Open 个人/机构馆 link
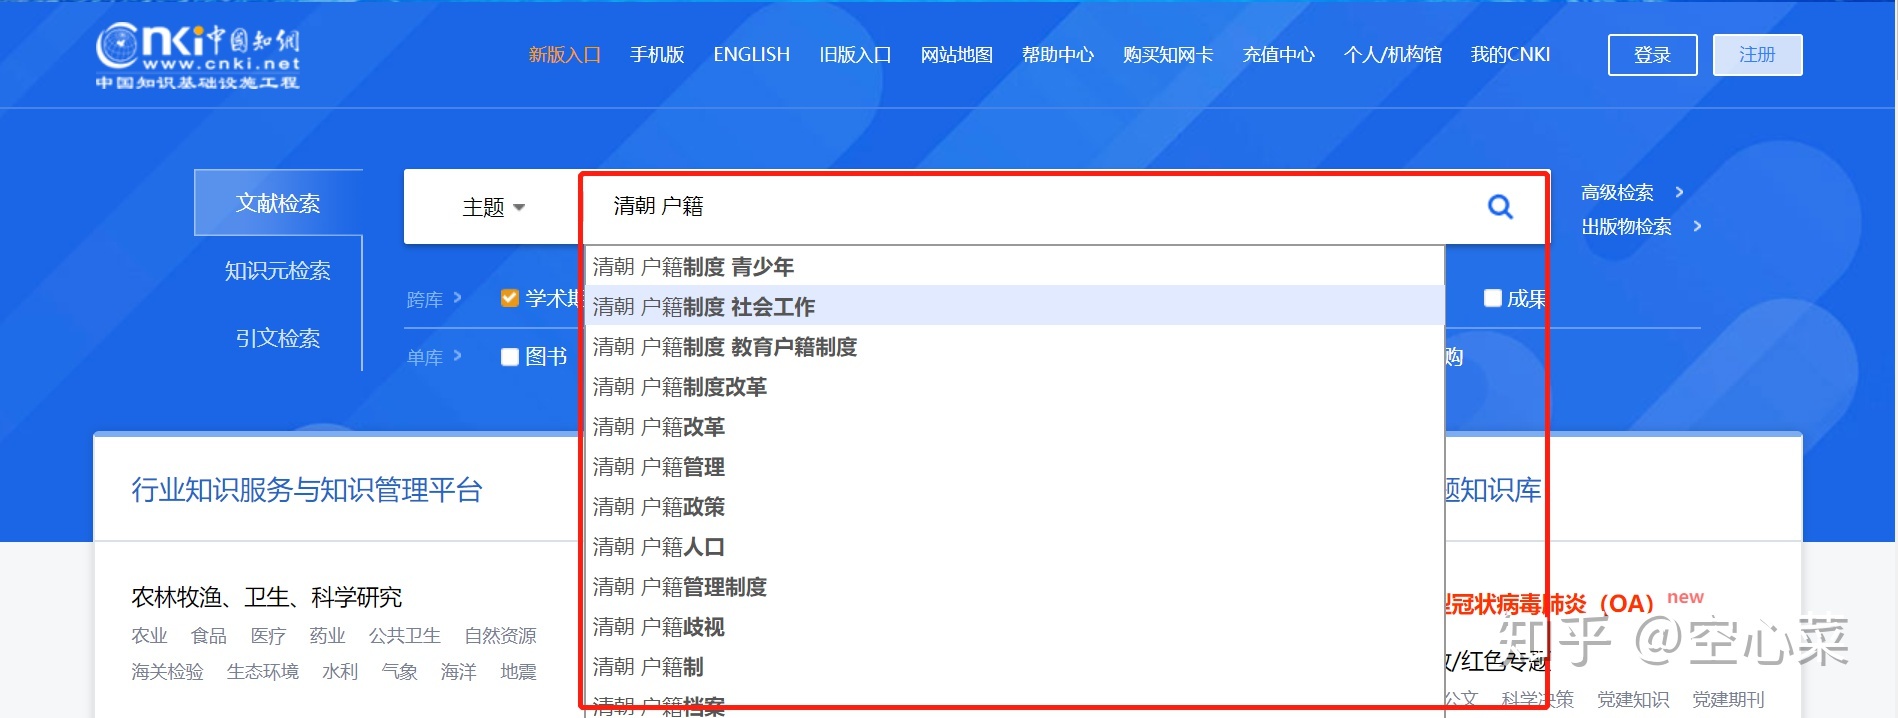Viewport: 1898px width, 718px height. coord(1393,55)
